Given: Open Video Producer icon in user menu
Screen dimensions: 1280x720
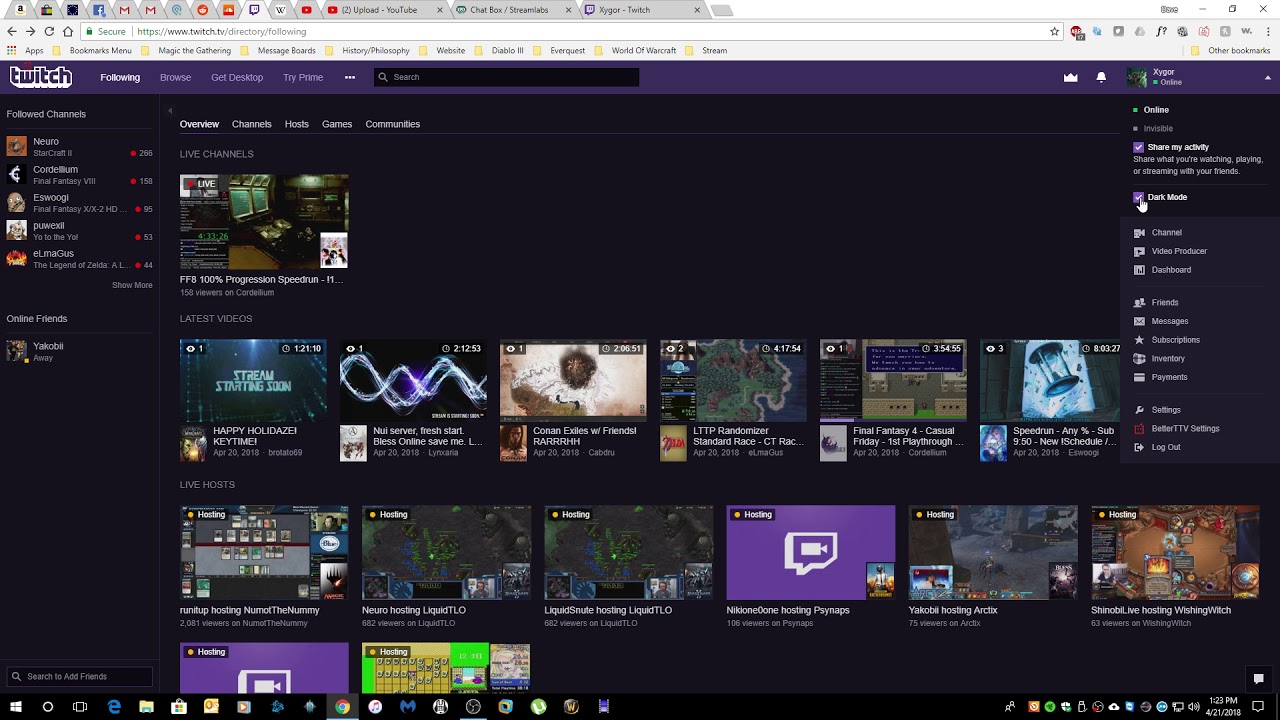Looking at the screenshot, I should (1139, 251).
